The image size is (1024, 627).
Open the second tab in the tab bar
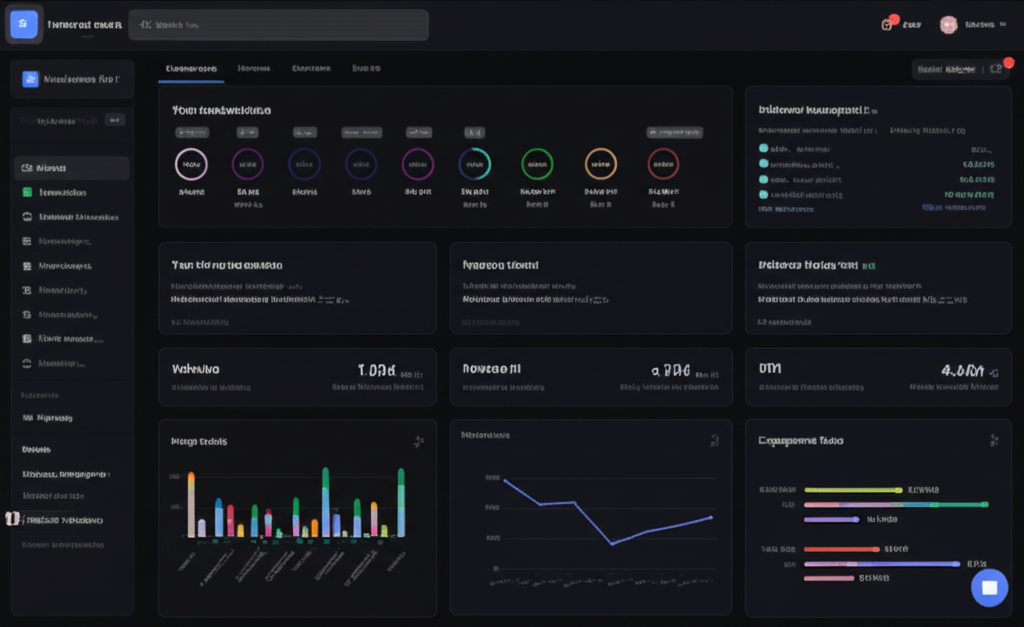[254, 68]
